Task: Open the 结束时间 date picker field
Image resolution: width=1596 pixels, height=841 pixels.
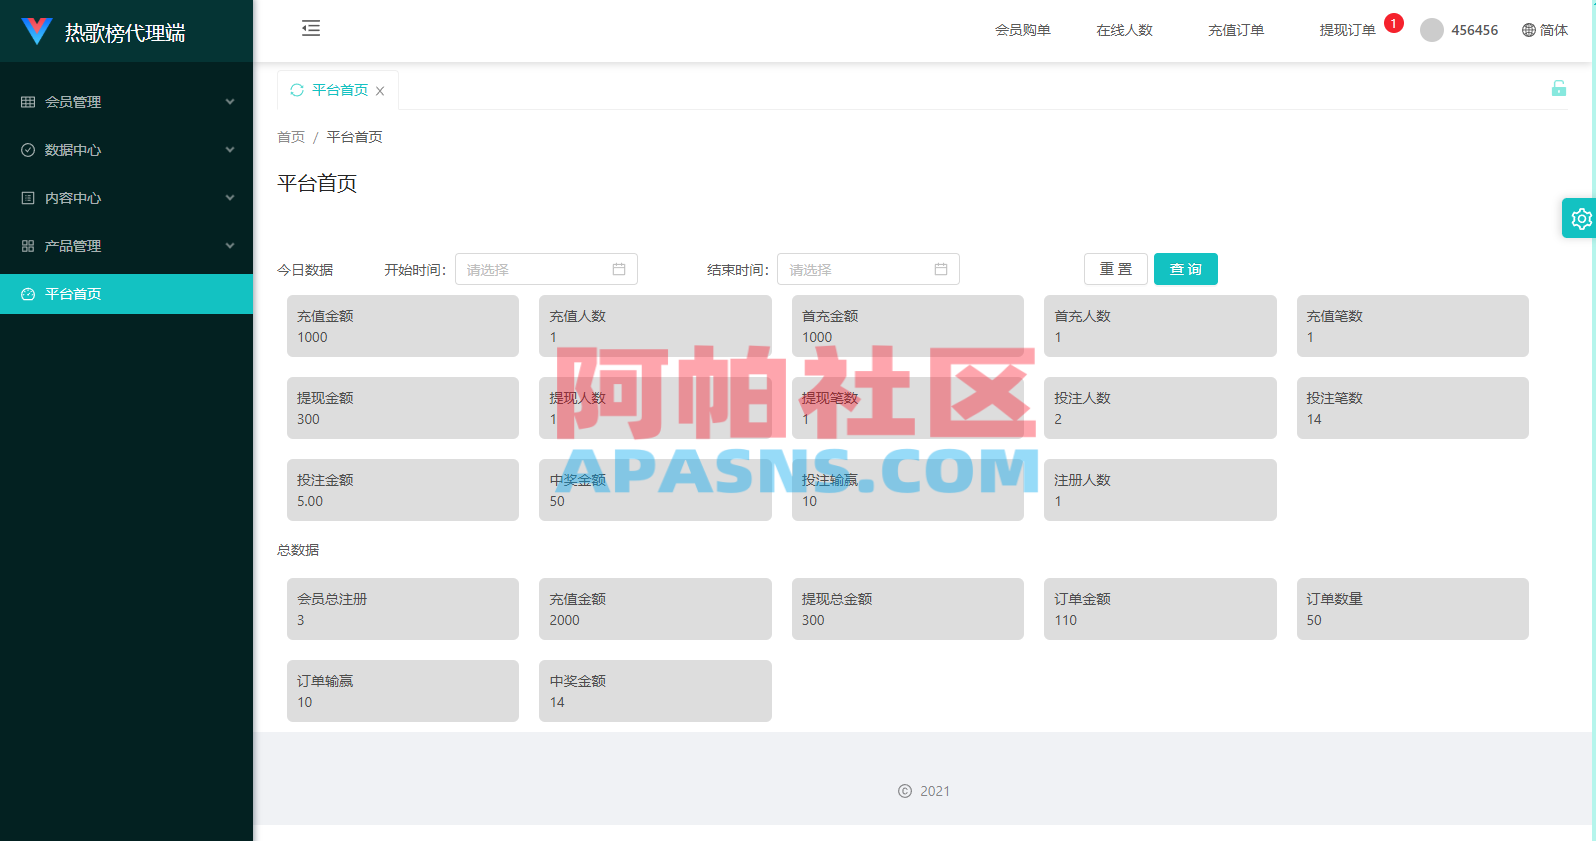Action: (868, 269)
